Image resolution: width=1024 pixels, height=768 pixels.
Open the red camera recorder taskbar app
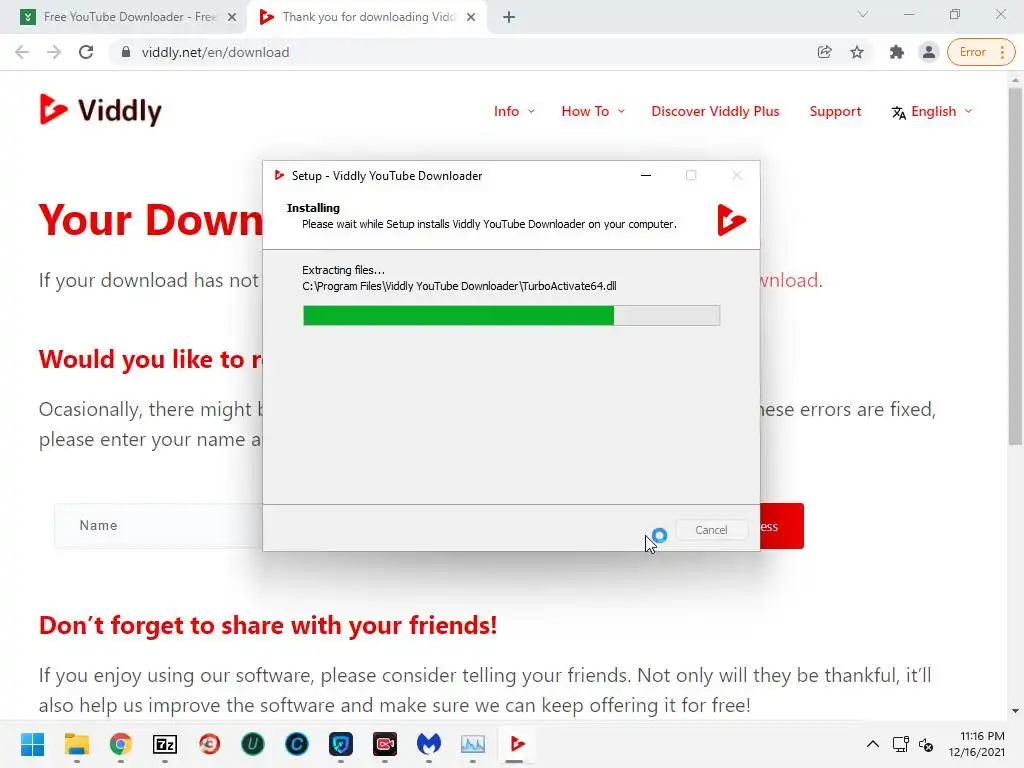pos(385,744)
